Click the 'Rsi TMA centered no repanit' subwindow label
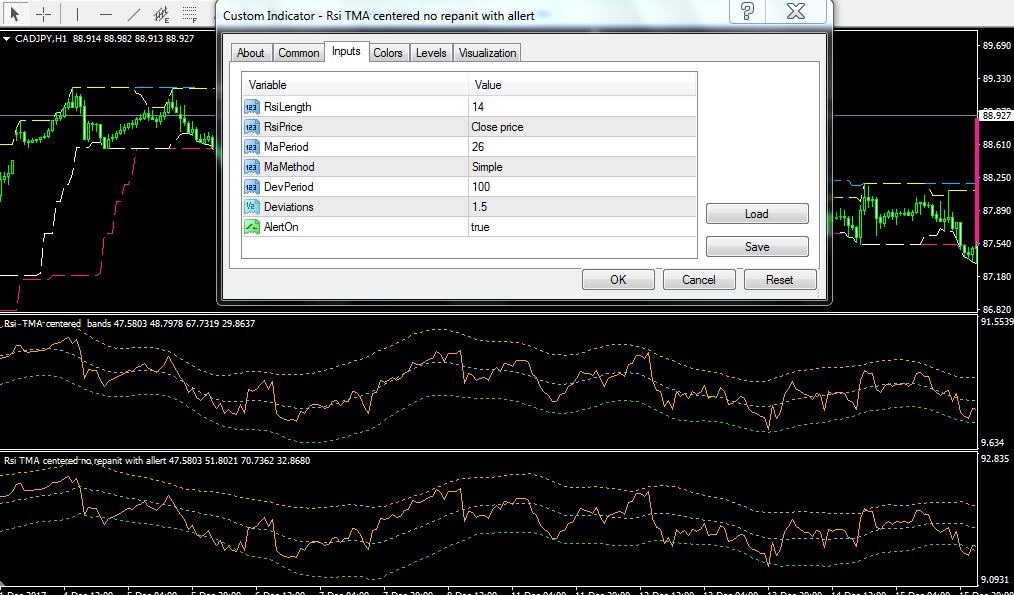This screenshot has height=595, width=1014. coord(85,461)
